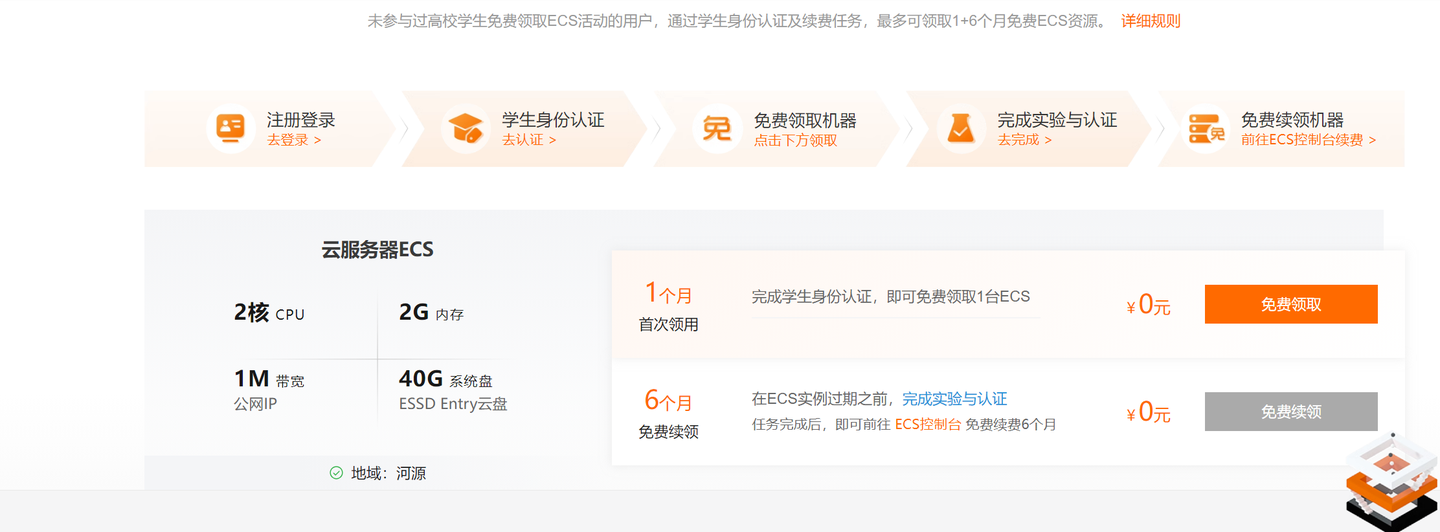The width and height of the screenshot is (1440, 532).
Task: Select the 完成实验与认证 step heading
Action: coord(1057,120)
